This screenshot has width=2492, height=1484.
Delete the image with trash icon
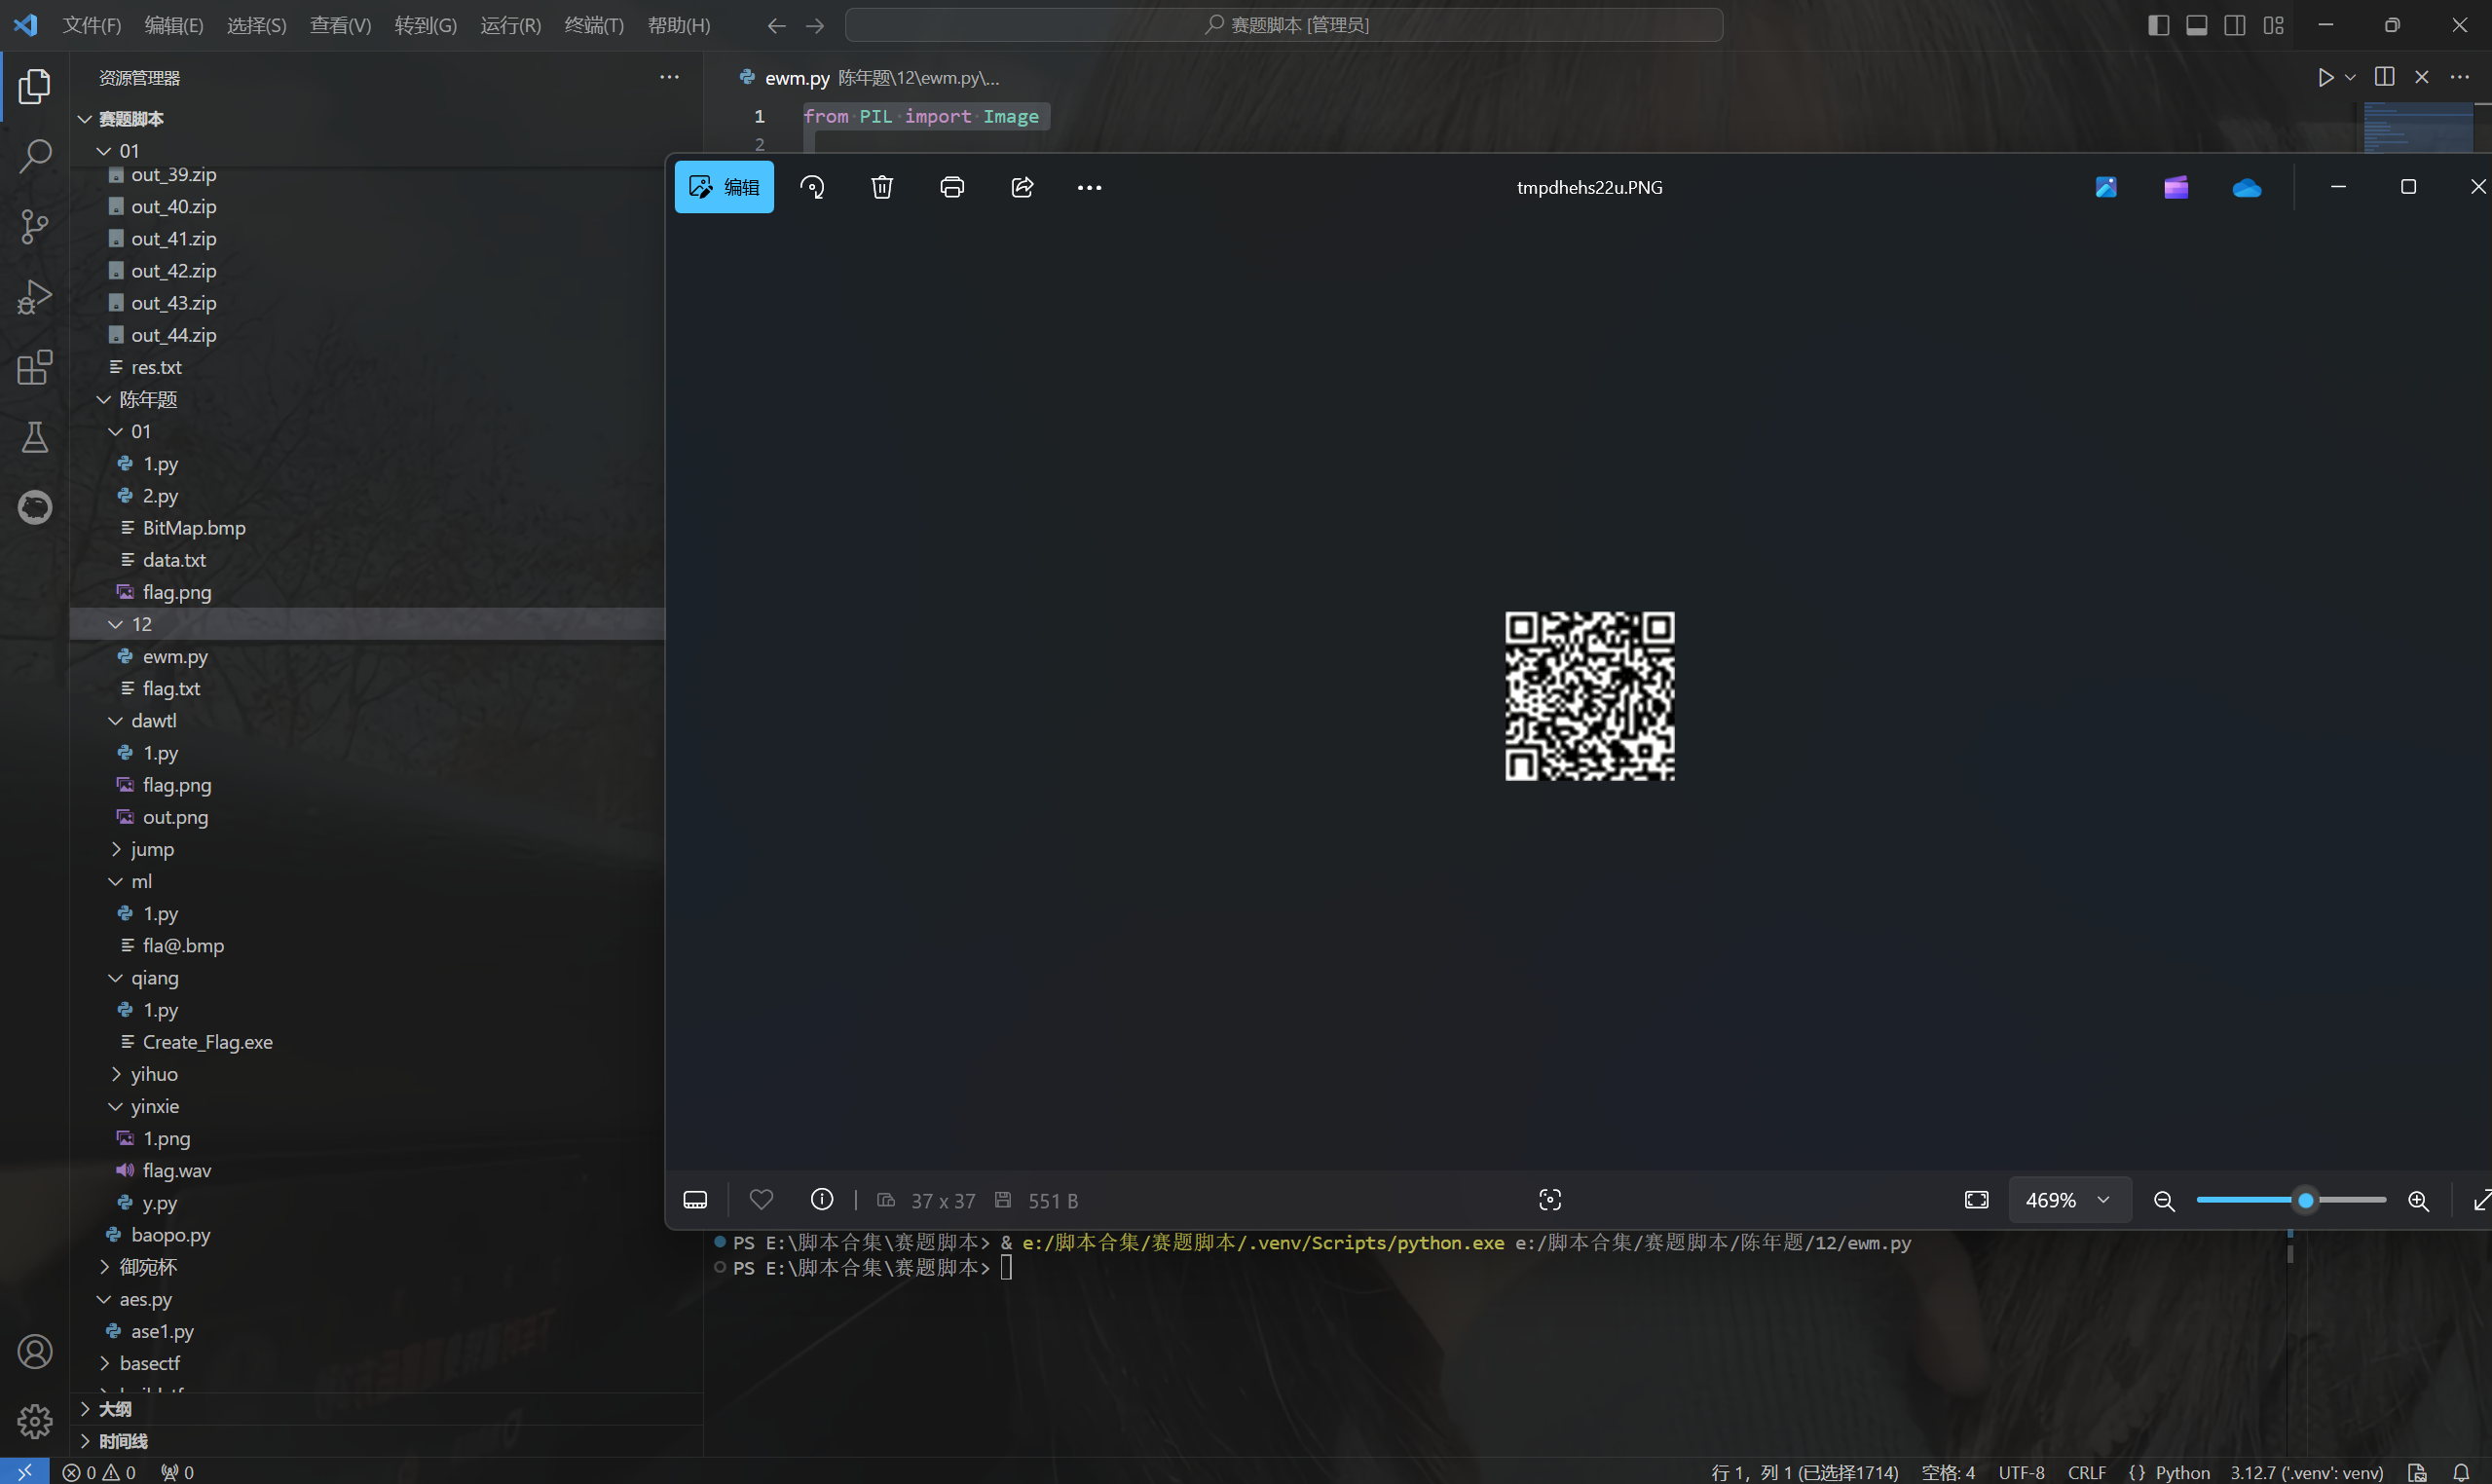tap(882, 187)
